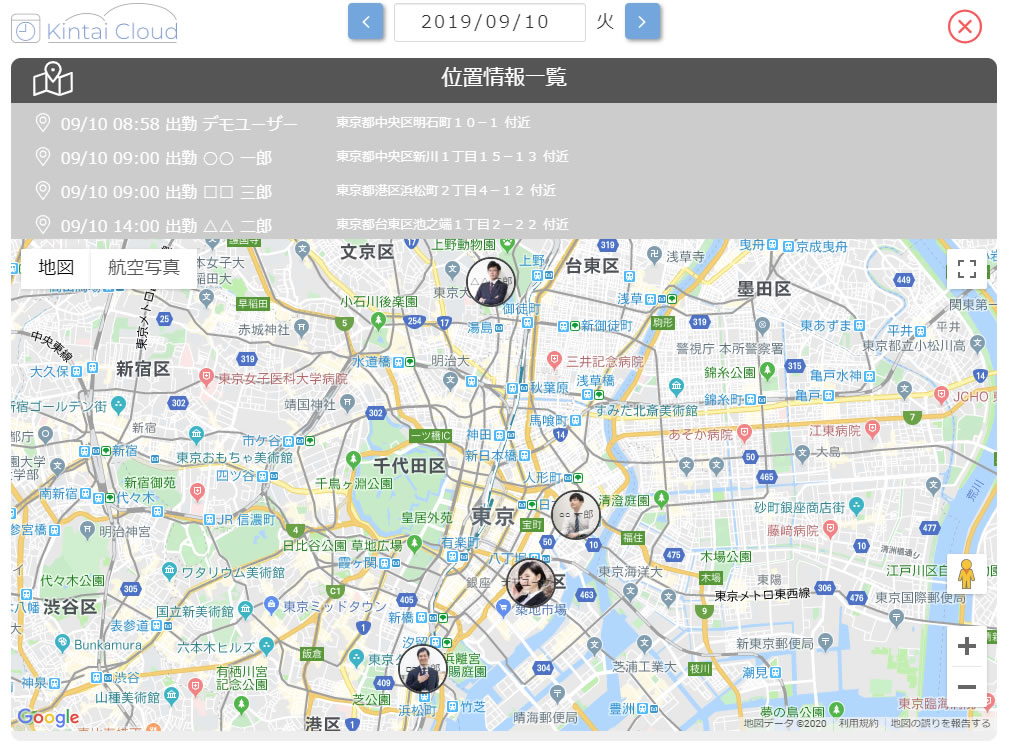1010x753 pixels.
Task: Switch map to 地図 view
Action: coord(56,267)
